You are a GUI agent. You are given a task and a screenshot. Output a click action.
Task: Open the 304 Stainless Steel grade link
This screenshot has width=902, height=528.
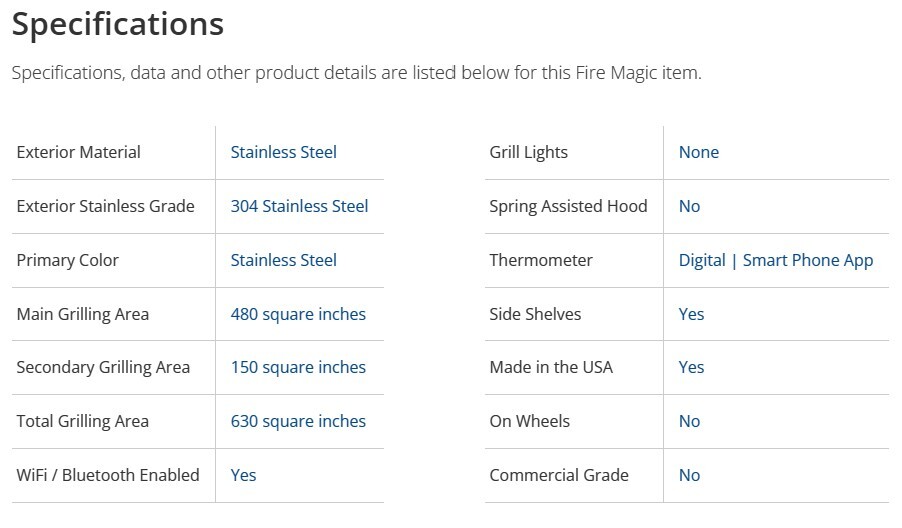coord(299,206)
